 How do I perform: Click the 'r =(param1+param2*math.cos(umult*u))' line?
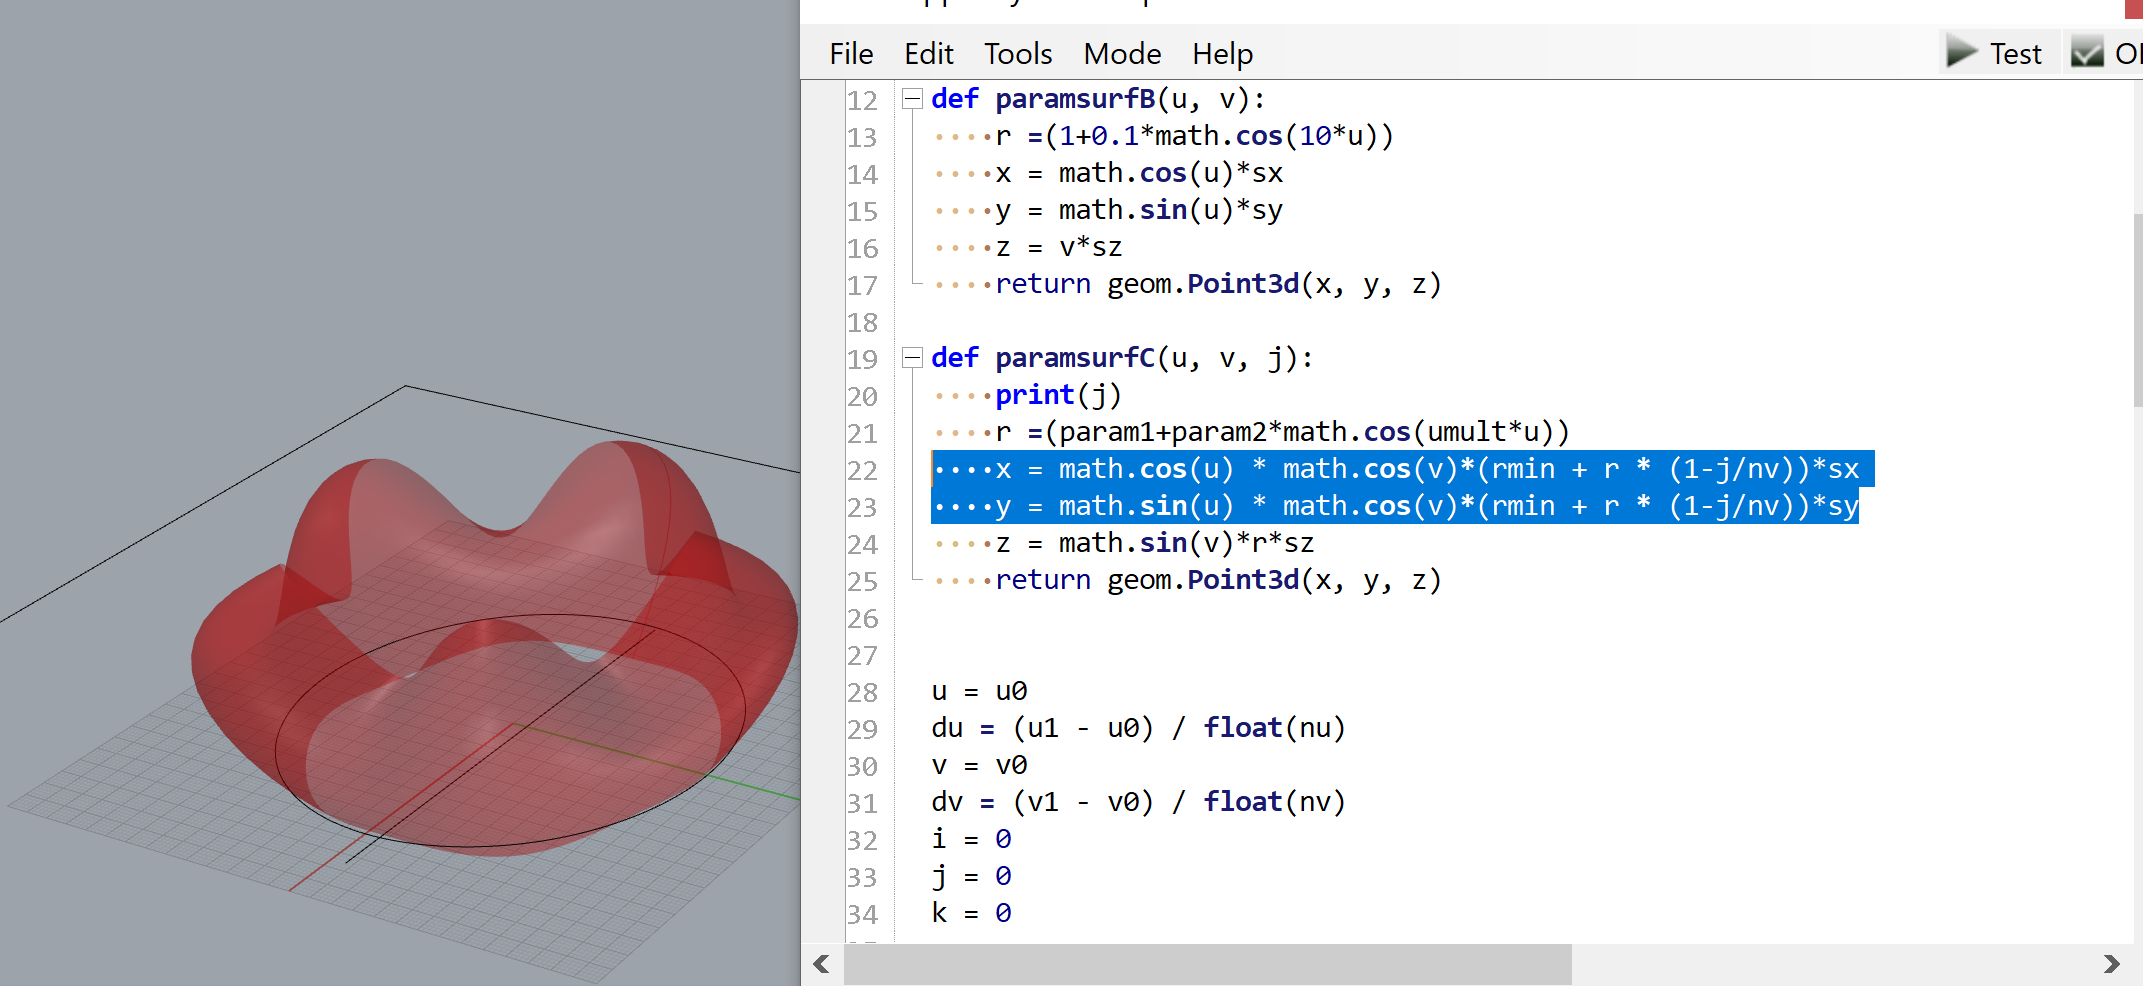(x=1282, y=432)
